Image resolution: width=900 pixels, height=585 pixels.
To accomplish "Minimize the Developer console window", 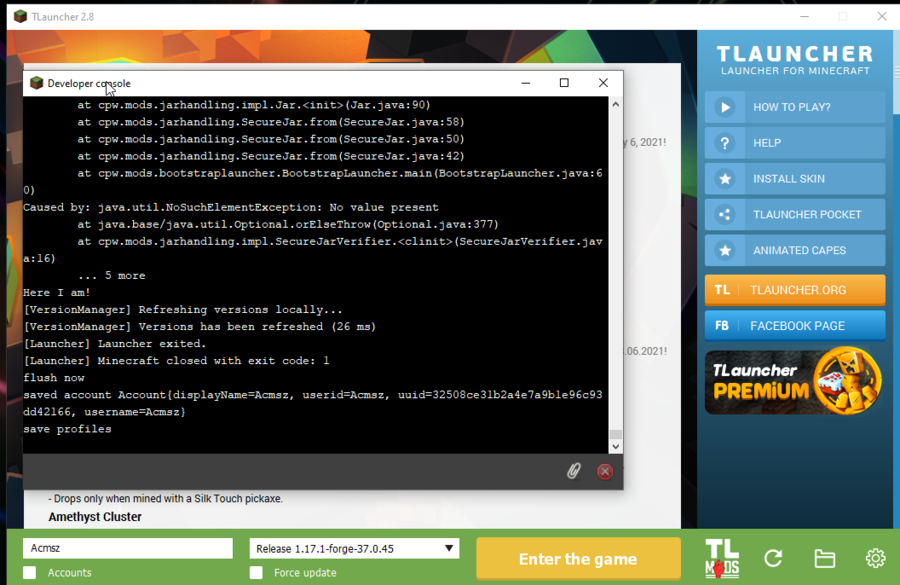I will (526, 83).
